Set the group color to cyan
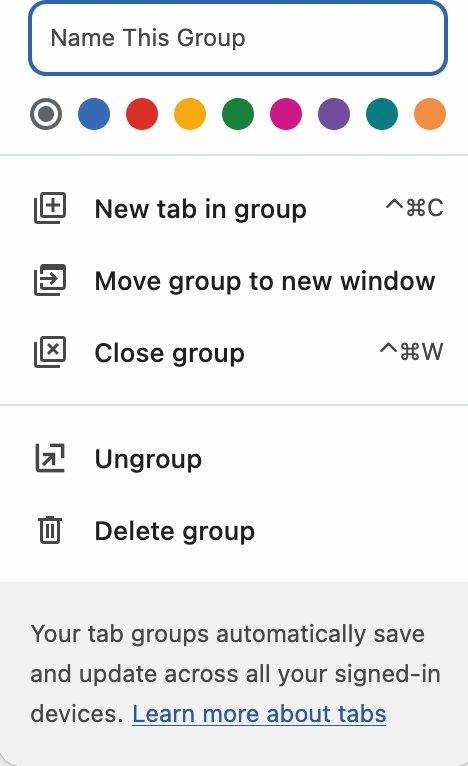Image resolution: width=468 pixels, height=766 pixels. [x=382, y=114]
